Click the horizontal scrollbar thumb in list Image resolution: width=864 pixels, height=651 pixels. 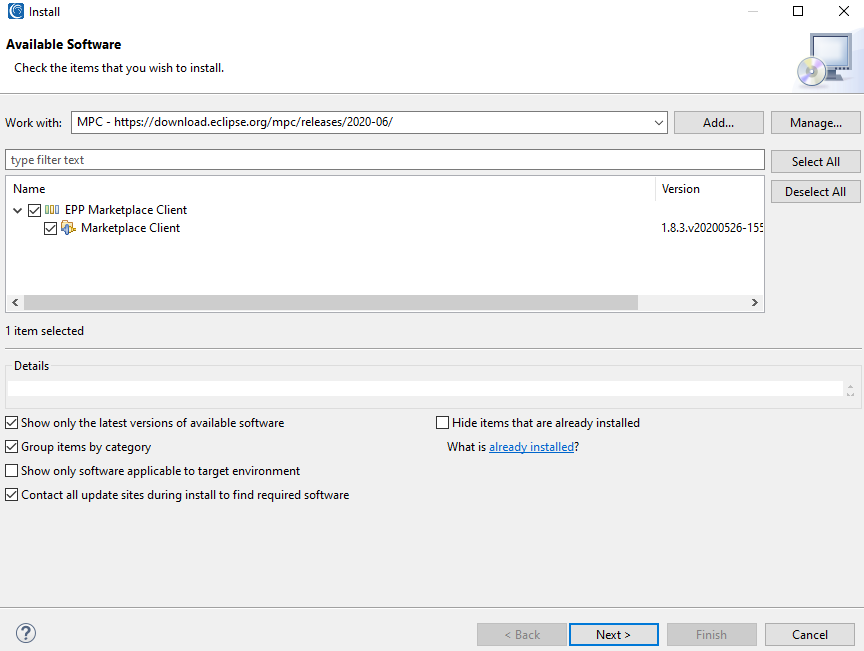[331, 302]
